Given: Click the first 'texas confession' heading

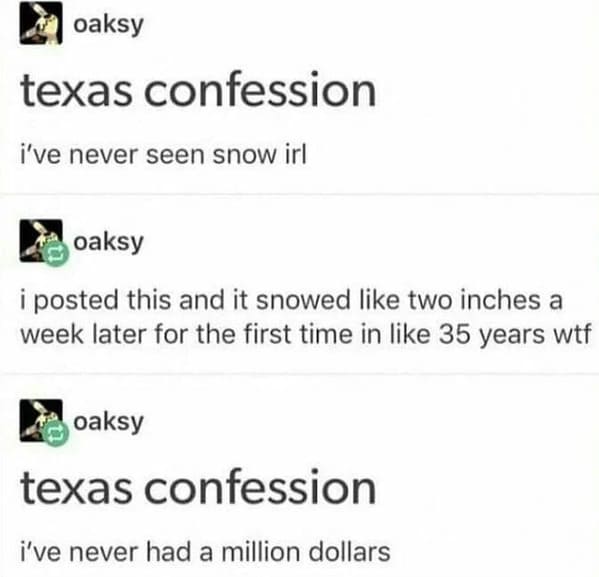Looking at the screenshot, I should (199, 90).
